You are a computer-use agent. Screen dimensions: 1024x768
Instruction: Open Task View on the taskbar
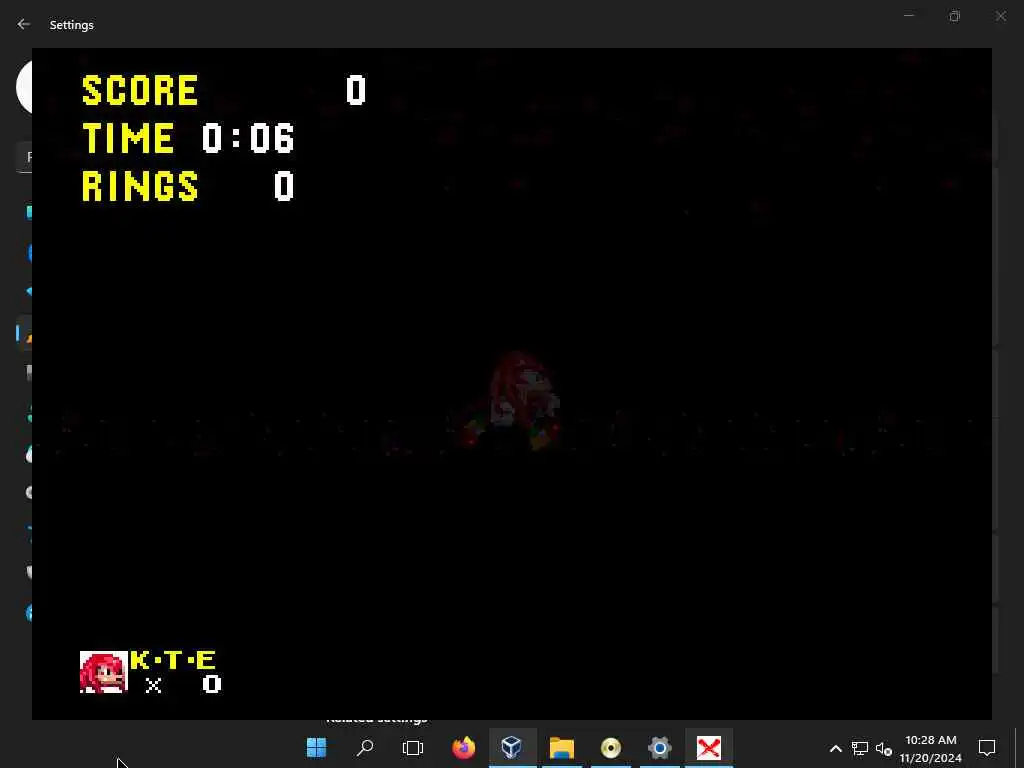413,747
